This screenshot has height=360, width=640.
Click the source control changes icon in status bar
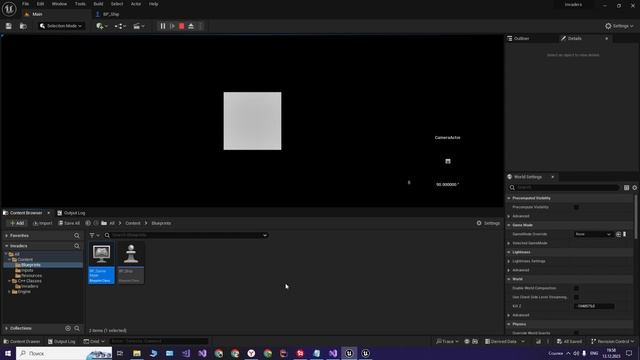[538, 341]
